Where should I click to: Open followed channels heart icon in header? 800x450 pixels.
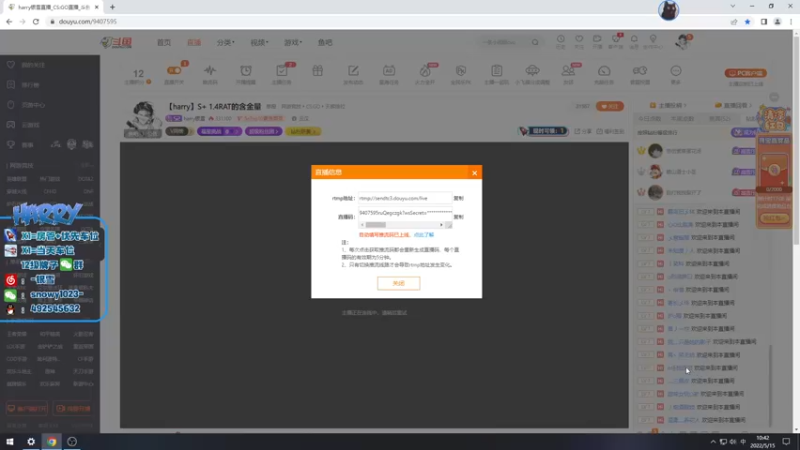(579, 41)
